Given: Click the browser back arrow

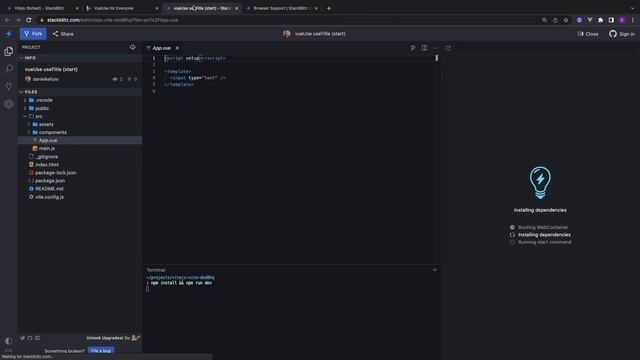Looking at the screenshot, I should (x=7, y=20).
